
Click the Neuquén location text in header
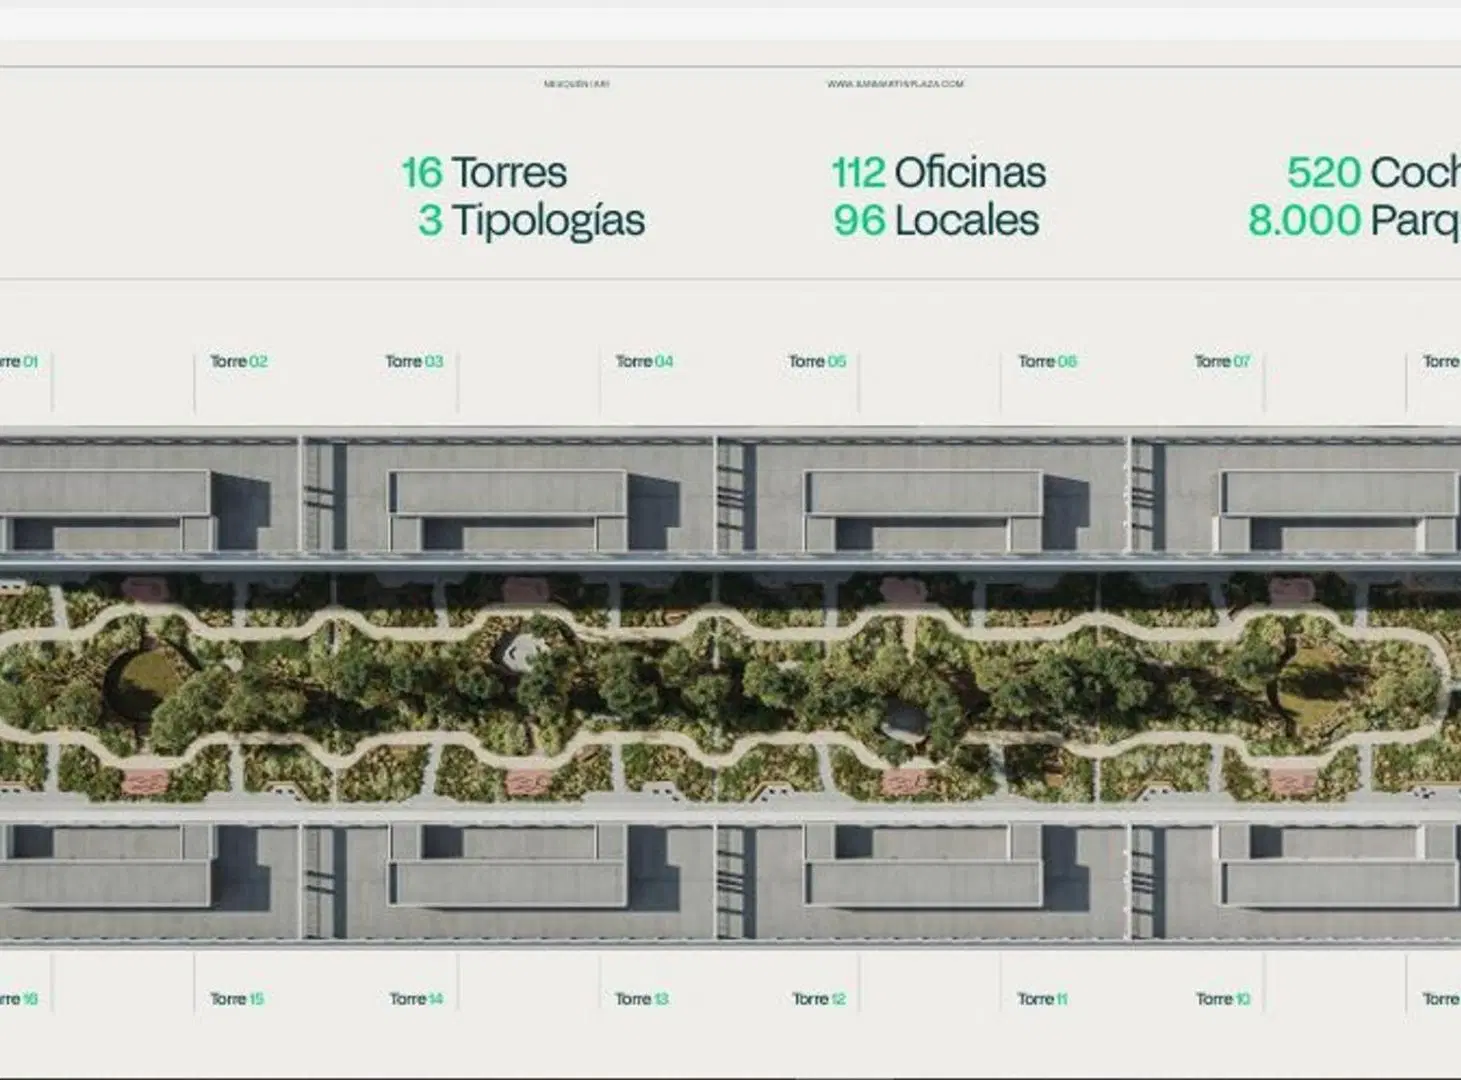point(576,84)
